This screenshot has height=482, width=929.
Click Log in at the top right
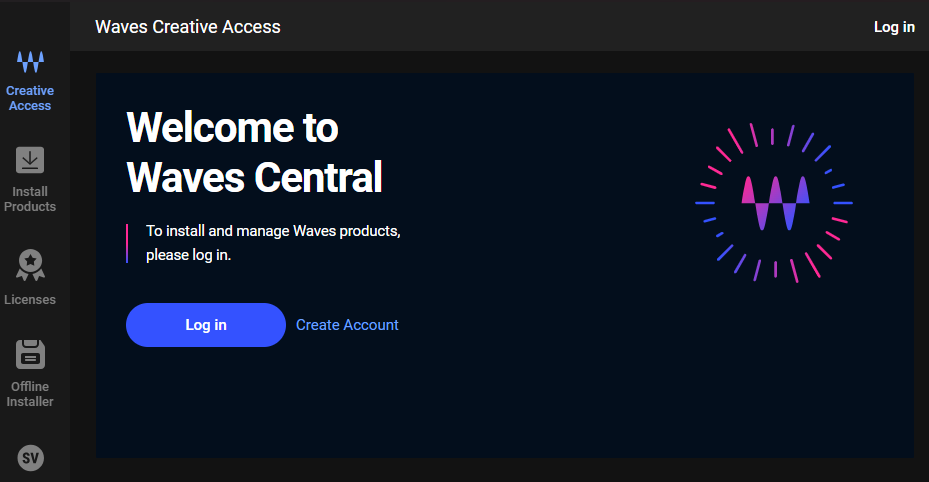pyautogui.click(x=893, y=27)
